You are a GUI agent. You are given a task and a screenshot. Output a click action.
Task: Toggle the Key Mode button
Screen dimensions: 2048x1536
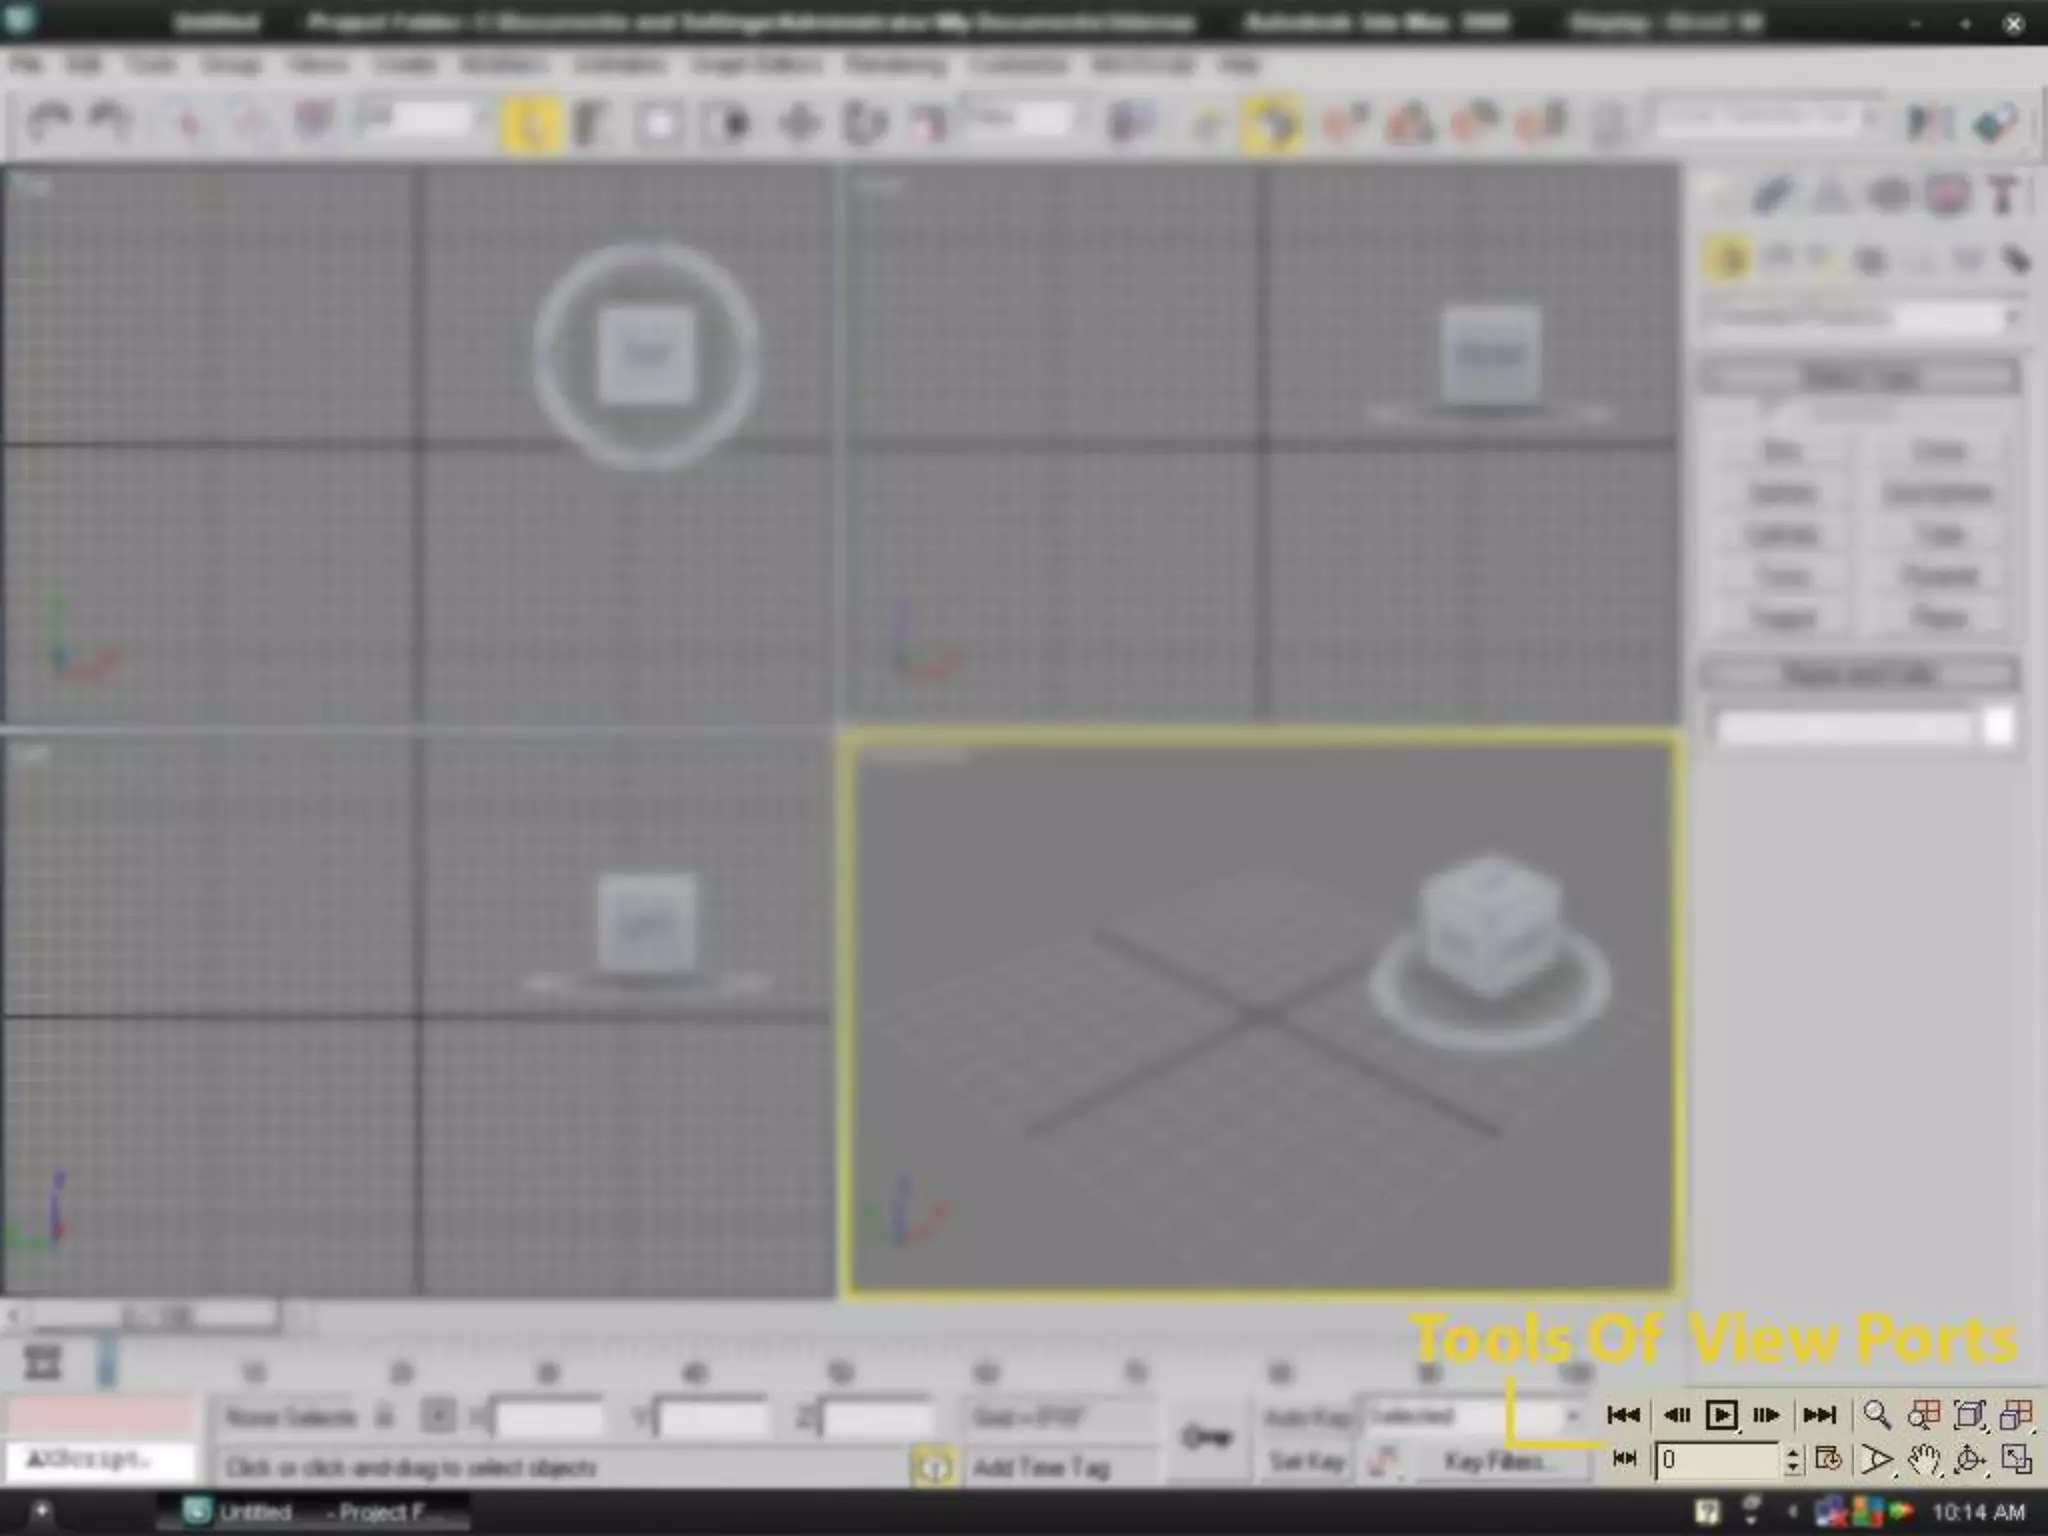click(x=1625, y=1460)
